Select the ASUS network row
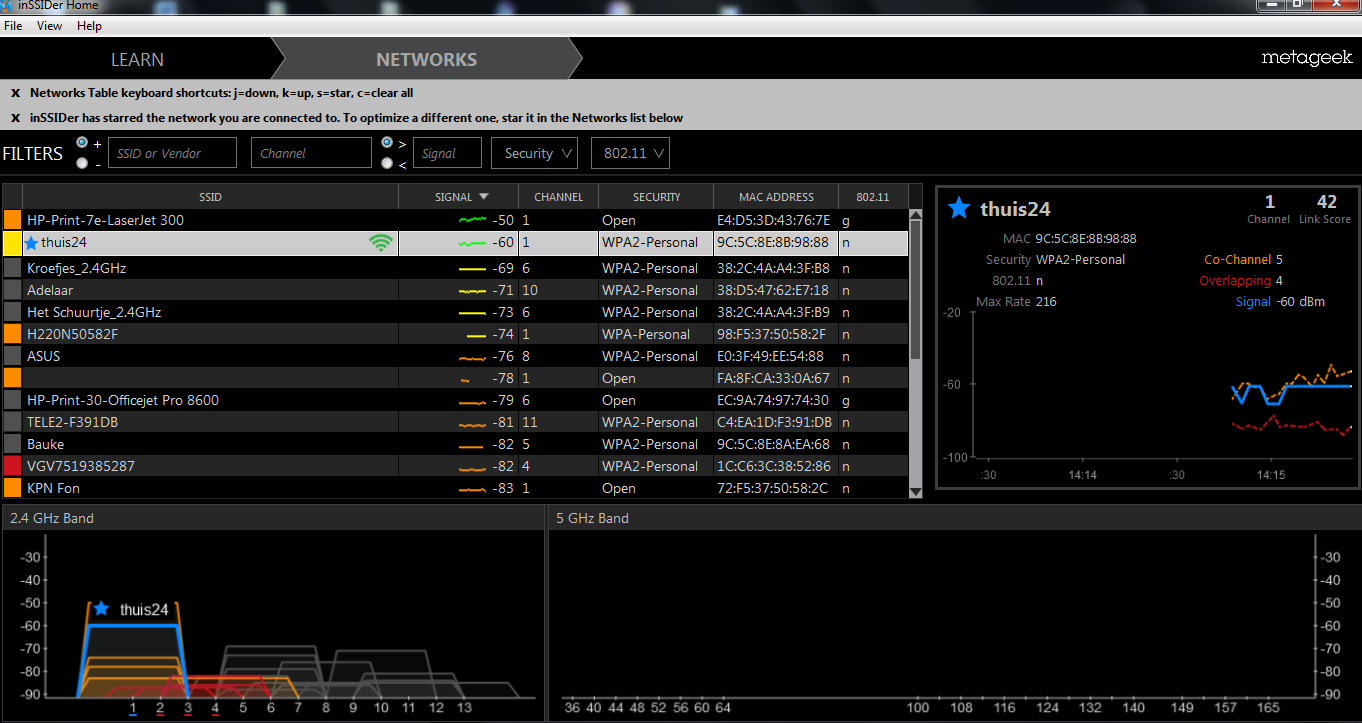The width and height of the screenshot is (1362, 723). 456,356
